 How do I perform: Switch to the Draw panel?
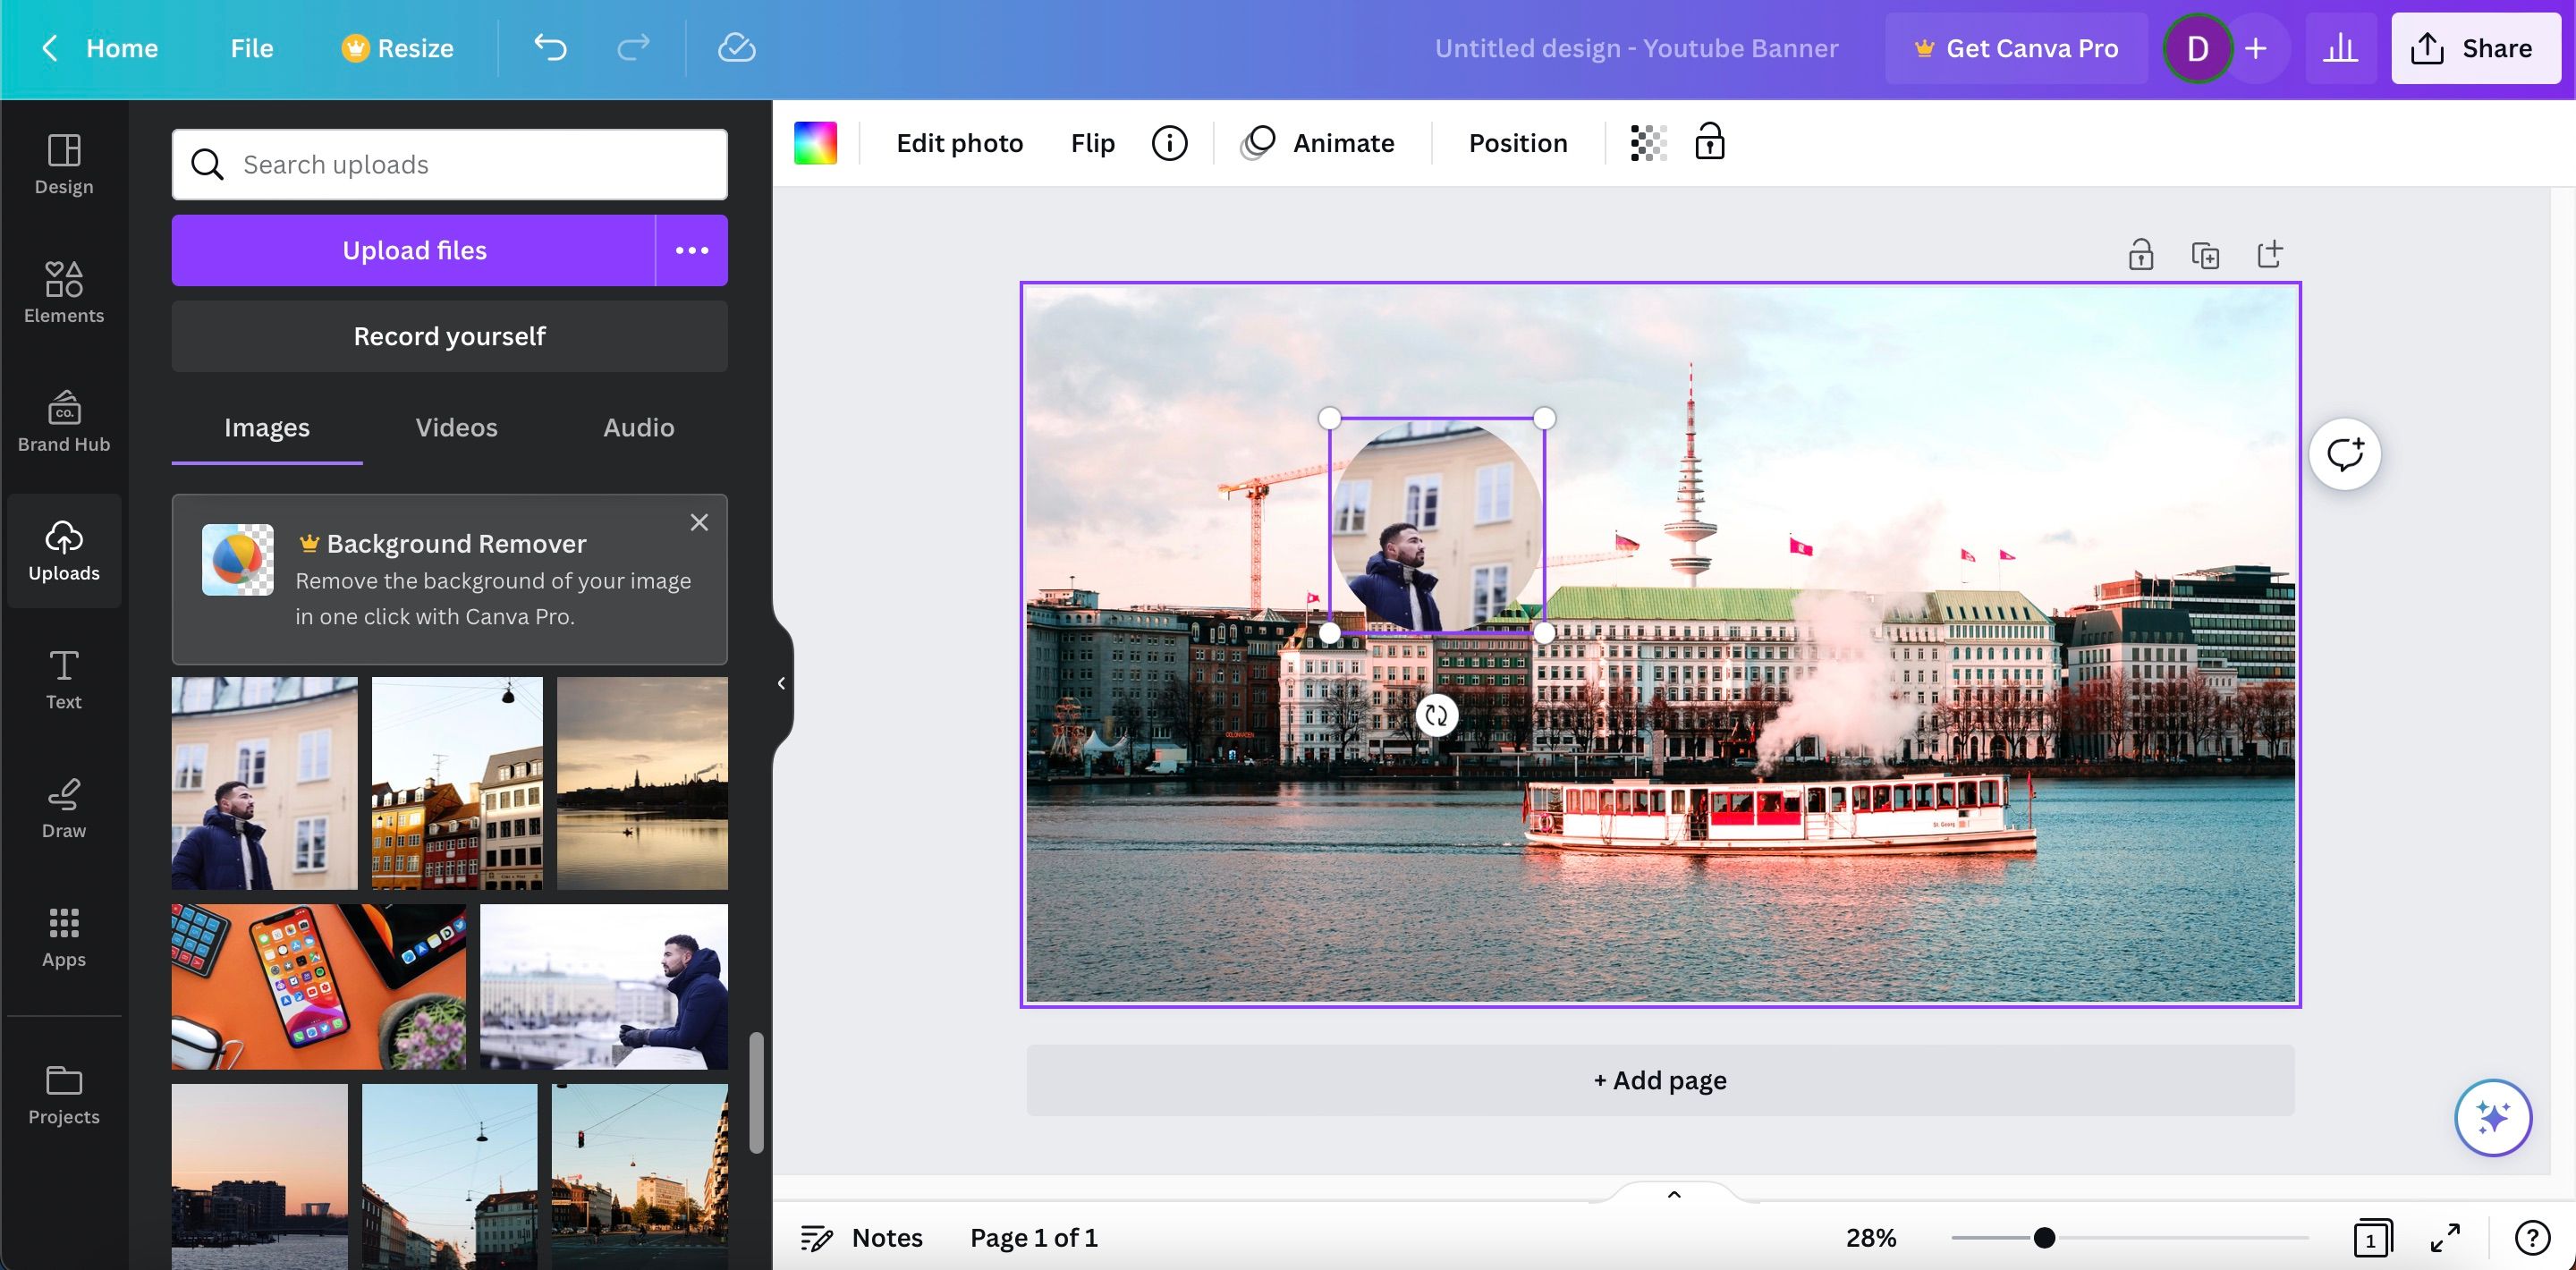pyautogui.click(x=63, y=806)
